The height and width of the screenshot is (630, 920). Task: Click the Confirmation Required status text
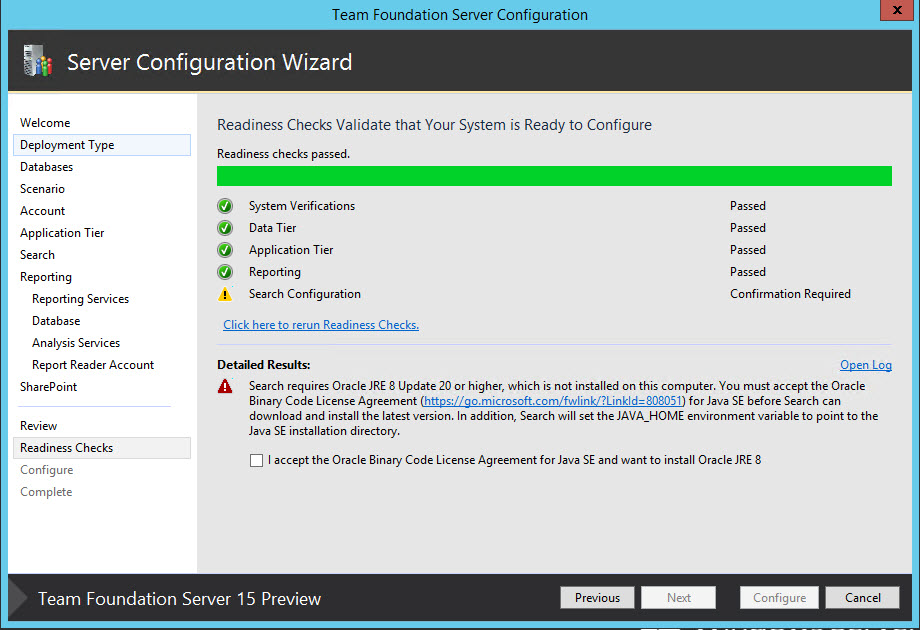click(790, 294)
